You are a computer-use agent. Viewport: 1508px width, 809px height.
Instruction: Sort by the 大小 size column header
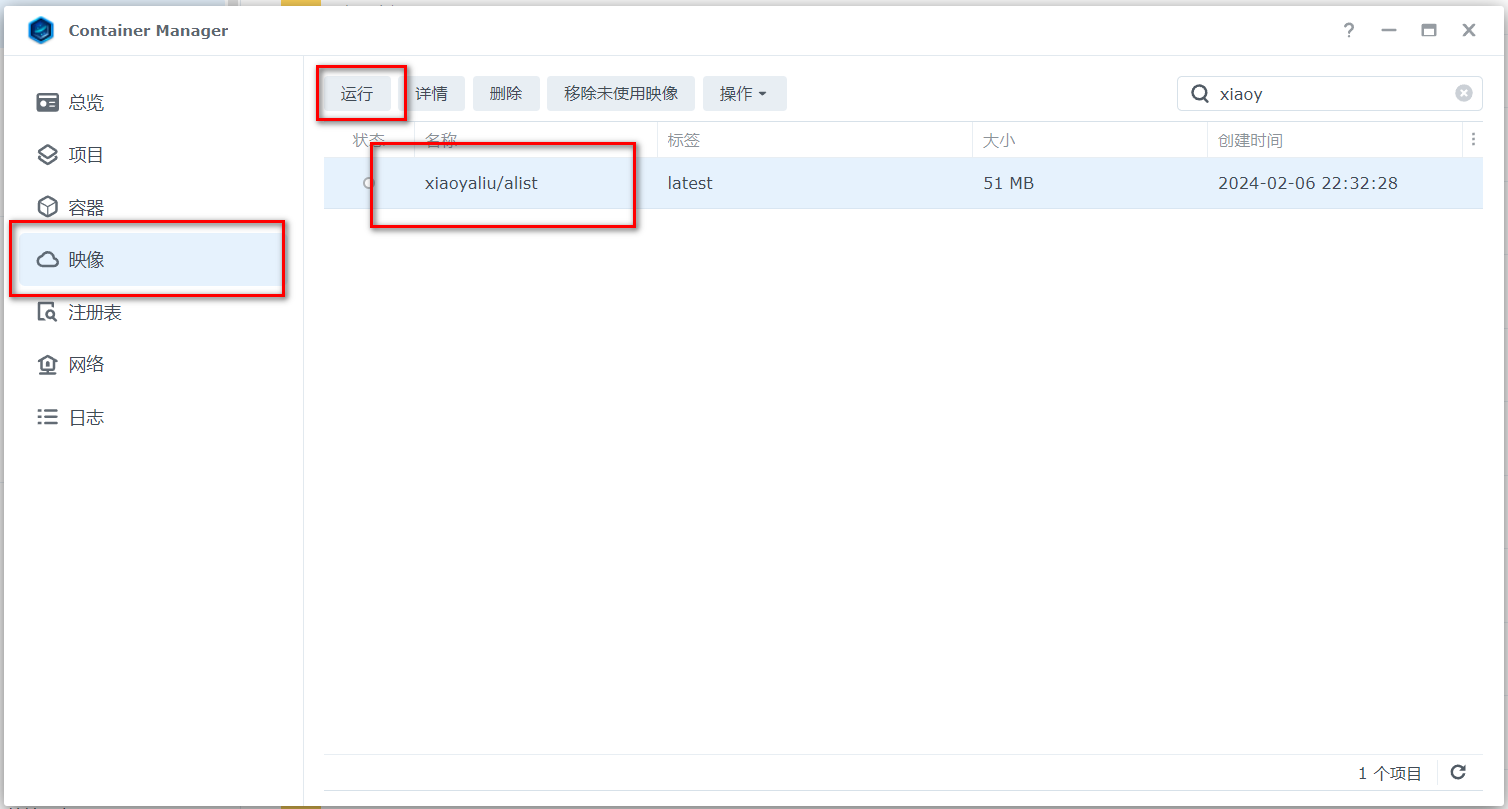[999, 141]
